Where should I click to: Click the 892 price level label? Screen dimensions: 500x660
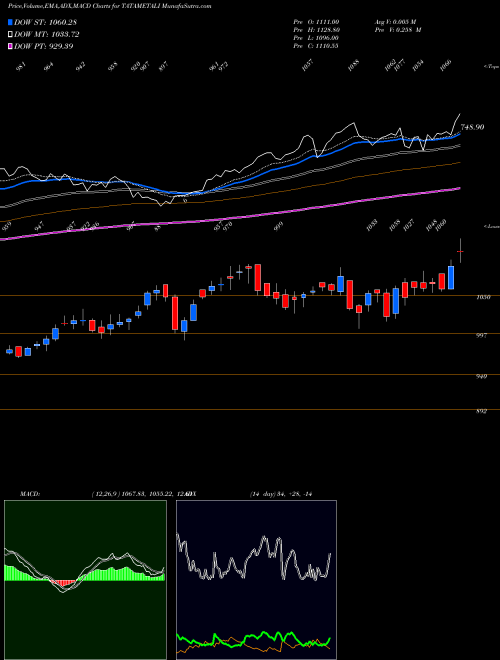point(481,411)
